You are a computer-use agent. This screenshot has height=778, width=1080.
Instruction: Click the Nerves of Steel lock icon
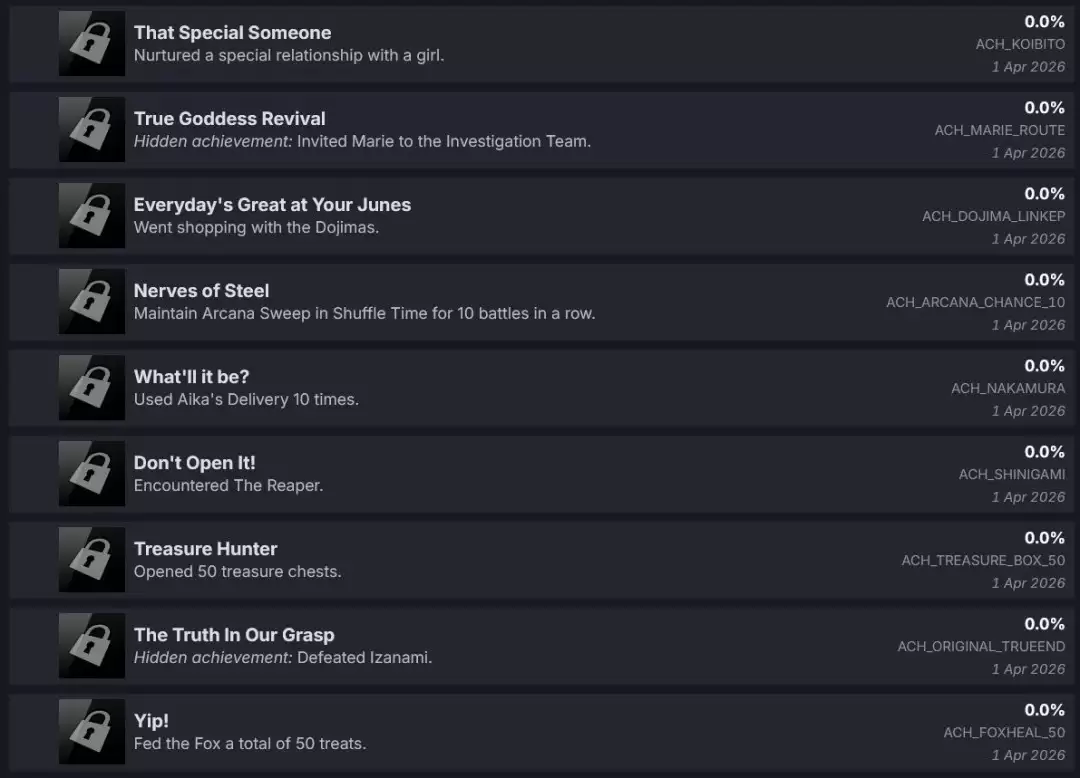(x=92, y=302)
